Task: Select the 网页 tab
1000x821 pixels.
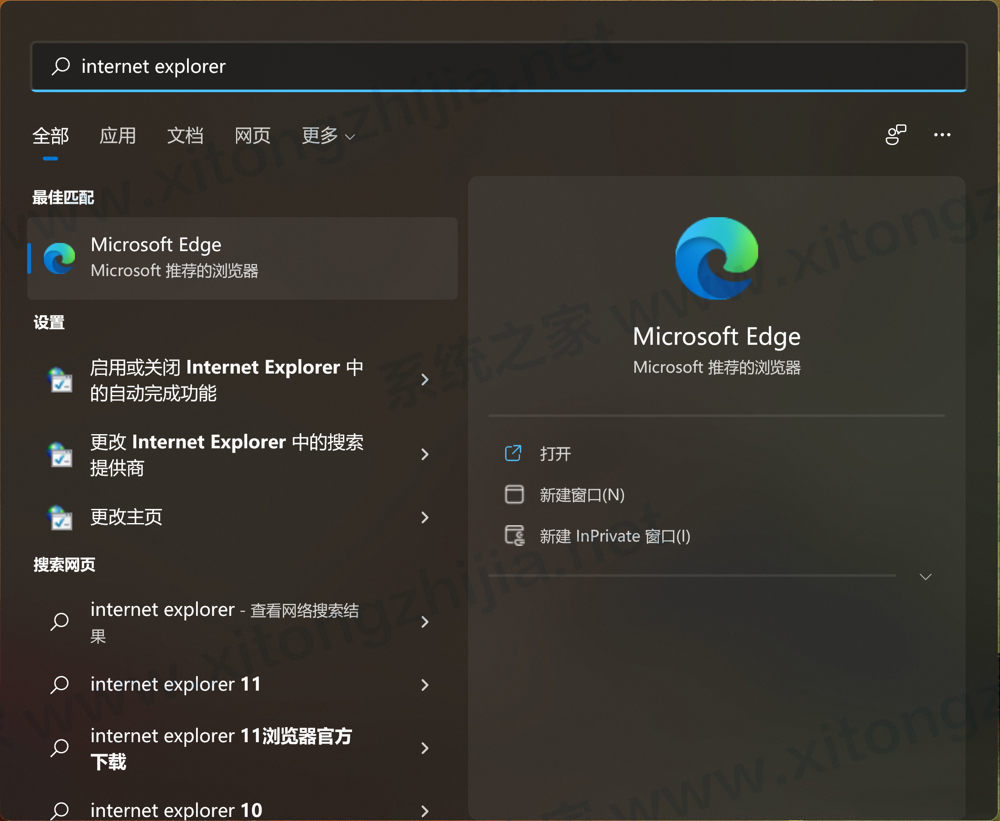Action: point(252,135)
